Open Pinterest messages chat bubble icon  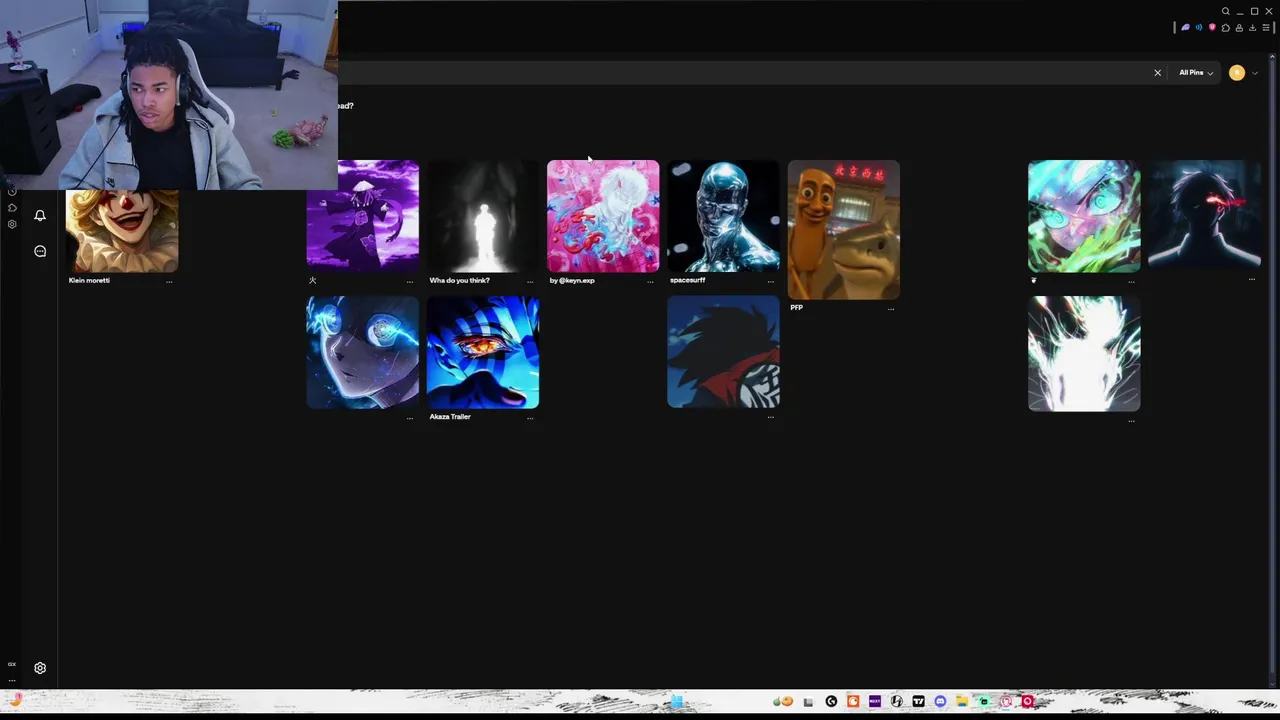tap(40, 251)
